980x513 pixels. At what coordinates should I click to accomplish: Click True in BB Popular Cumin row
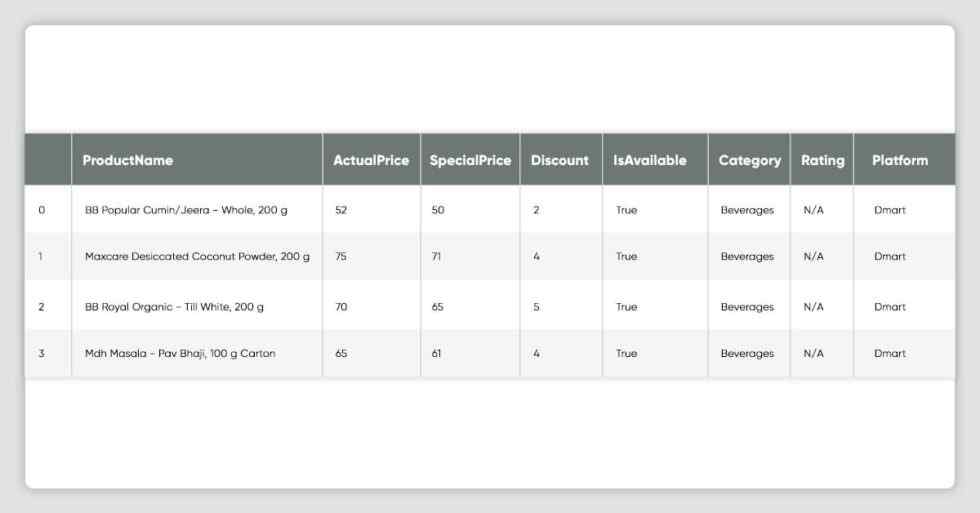[626, 210]
